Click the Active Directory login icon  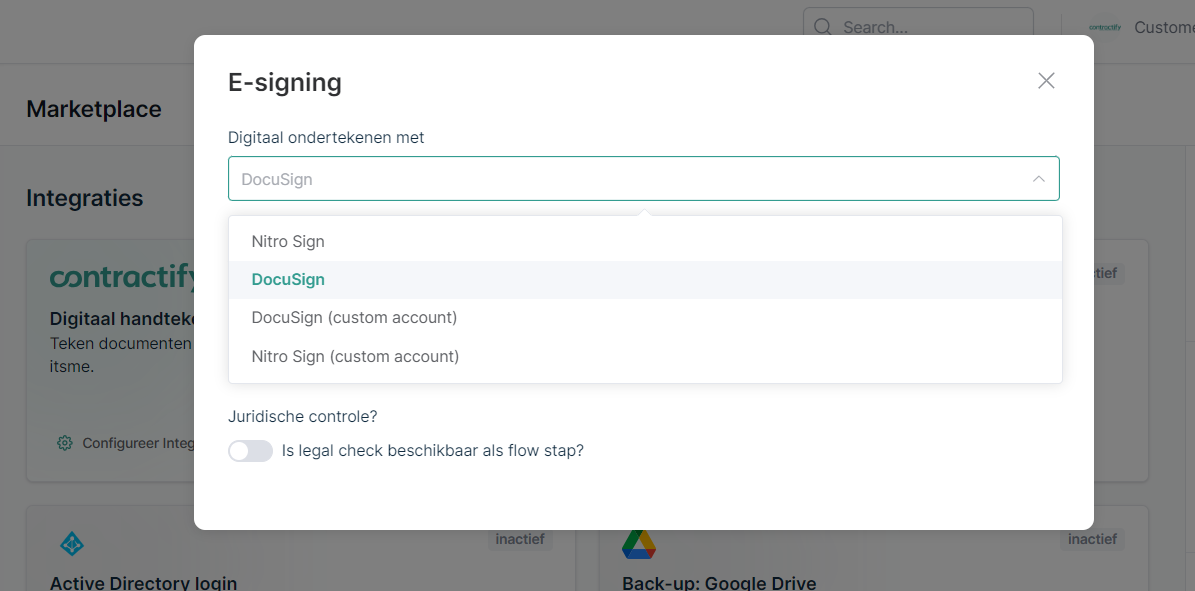72,544
